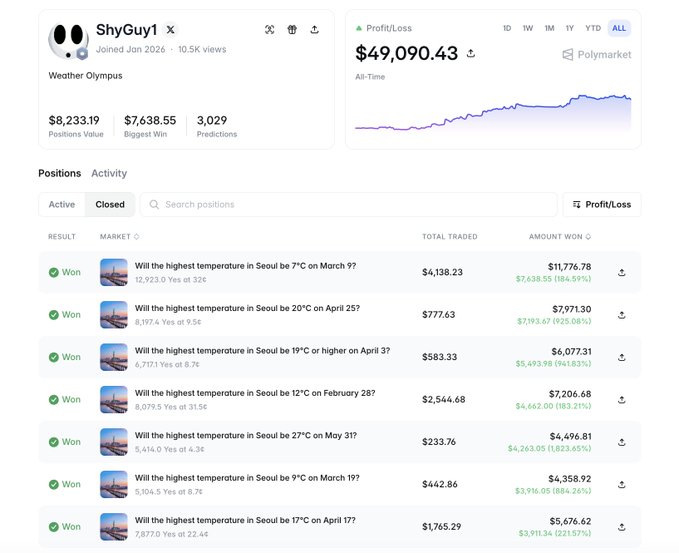679x553 pixels.
Task: Select the 1W time range
Action: pyautogui.click(x=527, y=28)
